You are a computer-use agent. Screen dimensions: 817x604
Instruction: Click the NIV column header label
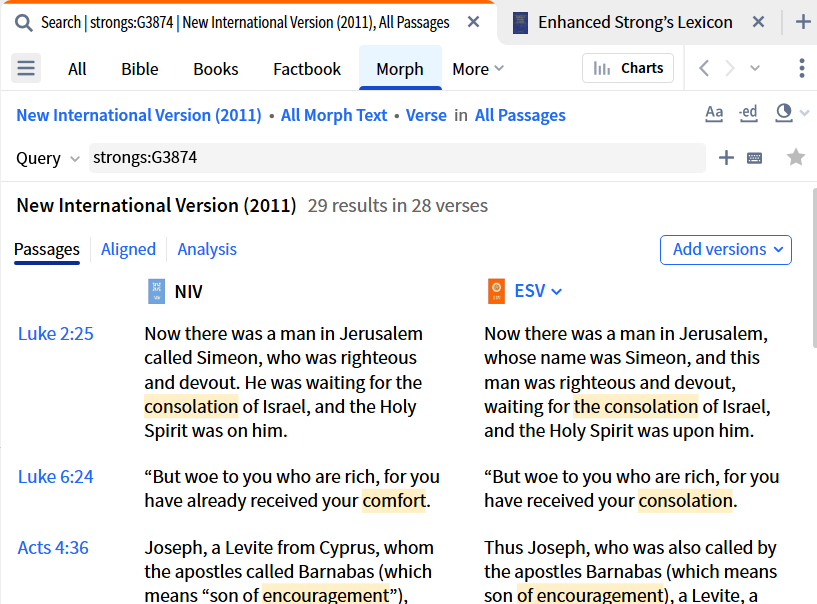[188, 292]
